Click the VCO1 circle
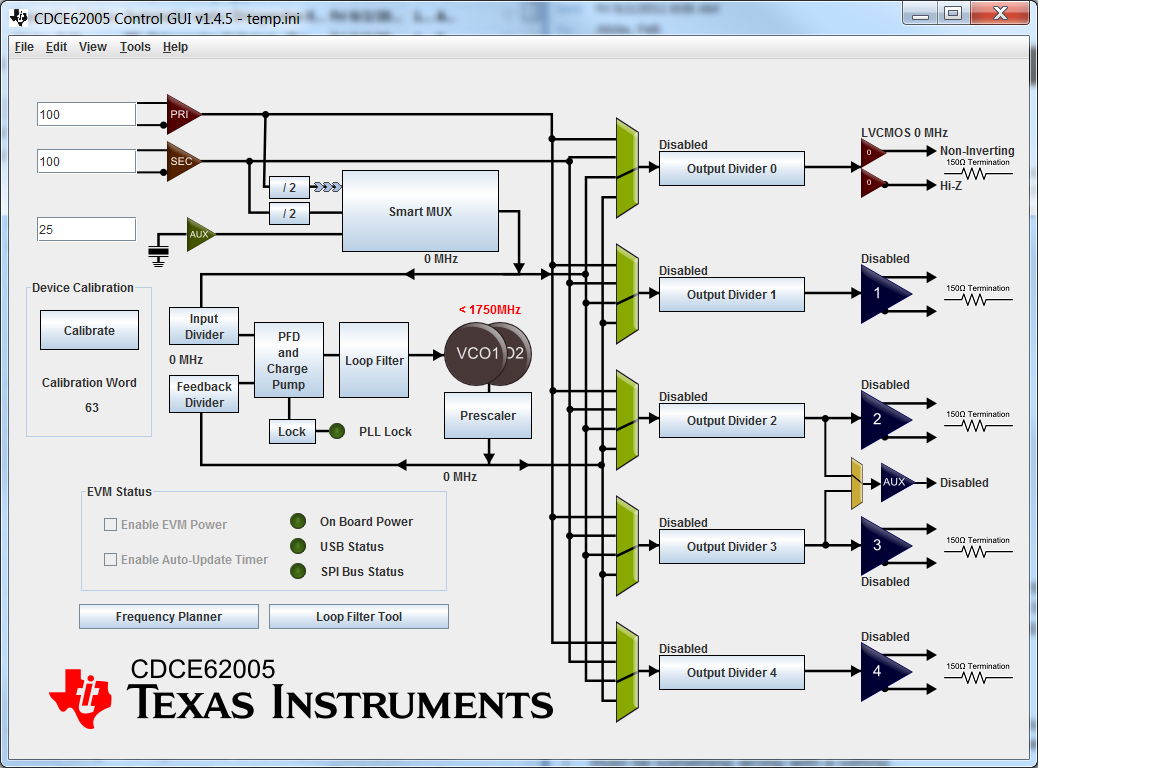The height and width of the screenshot is (768, 1152). pos(474,354)
